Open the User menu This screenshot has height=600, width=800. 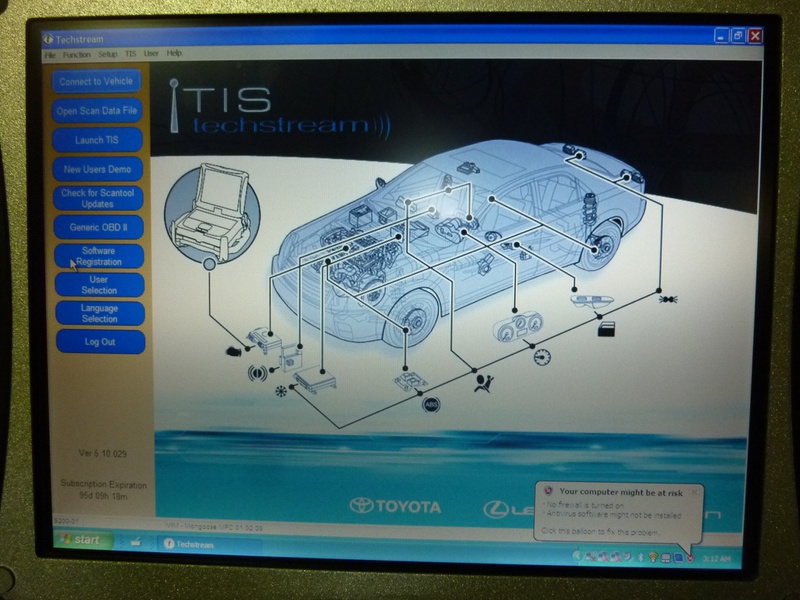click(151, 53)
